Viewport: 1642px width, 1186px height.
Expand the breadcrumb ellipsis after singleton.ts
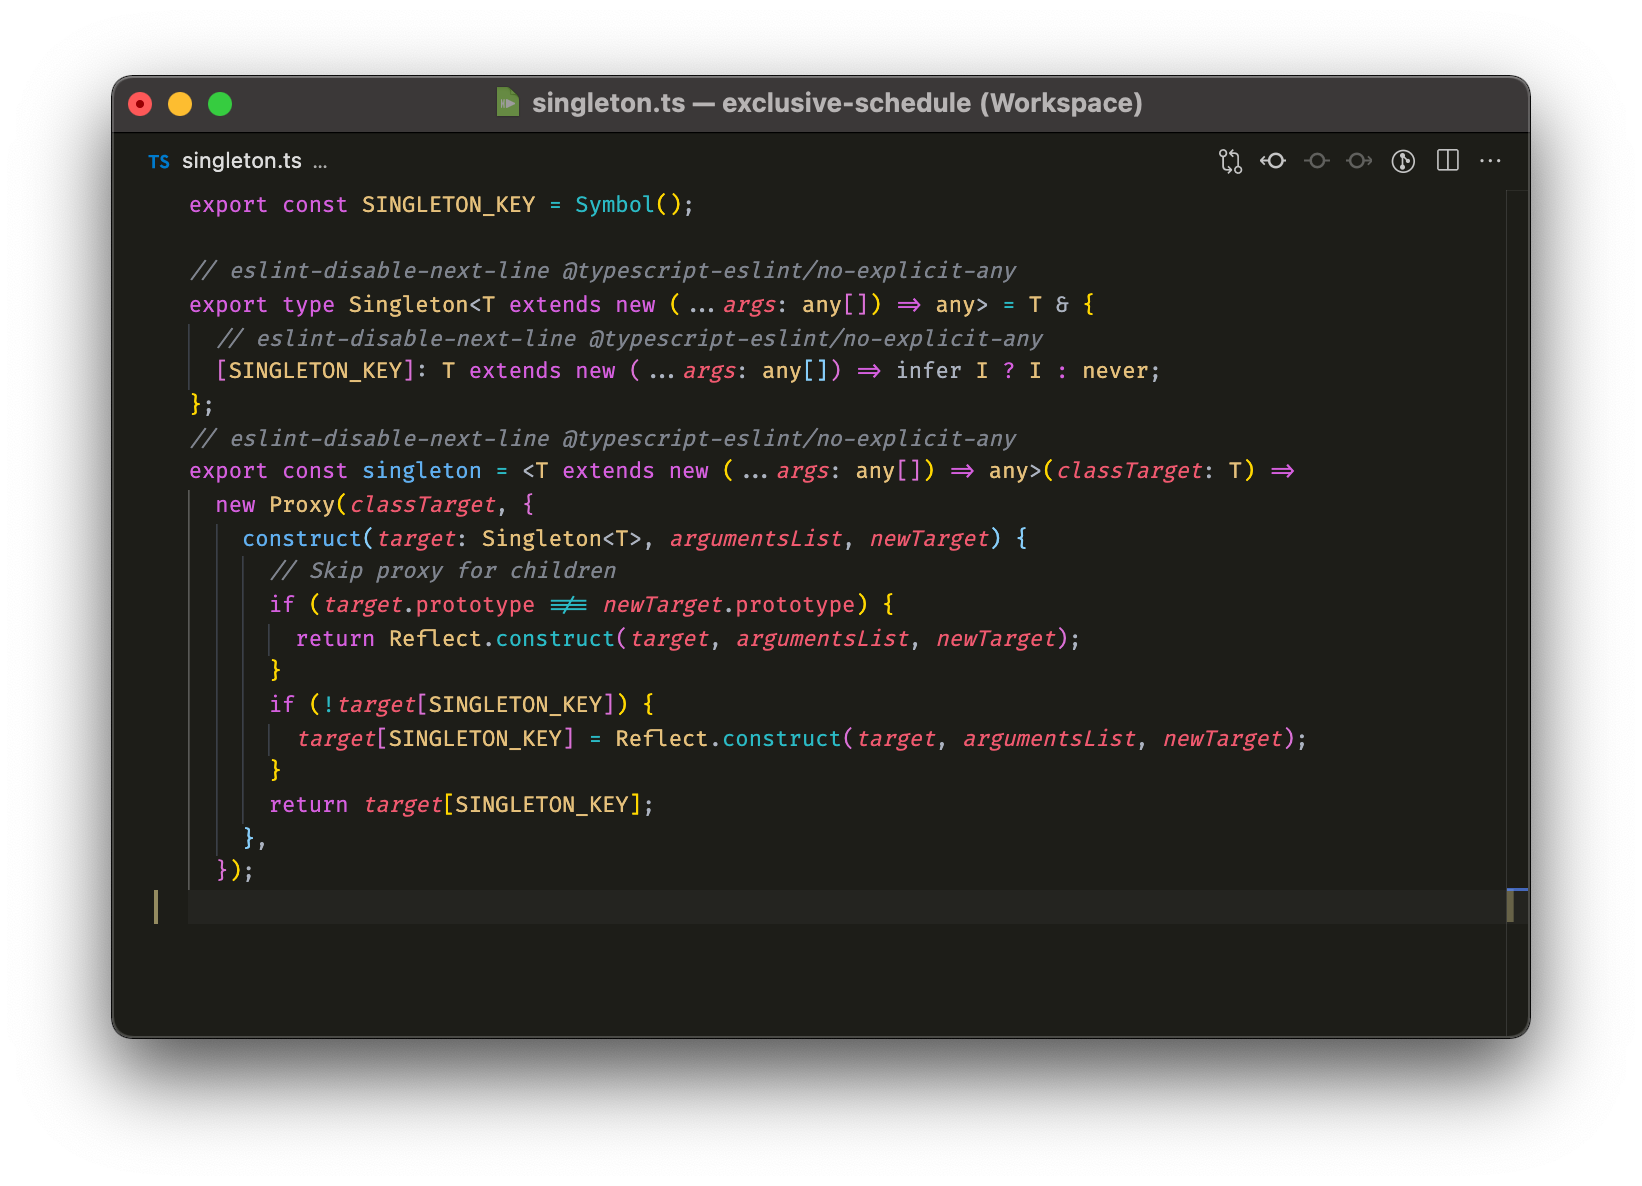click(x=320, y=163)
